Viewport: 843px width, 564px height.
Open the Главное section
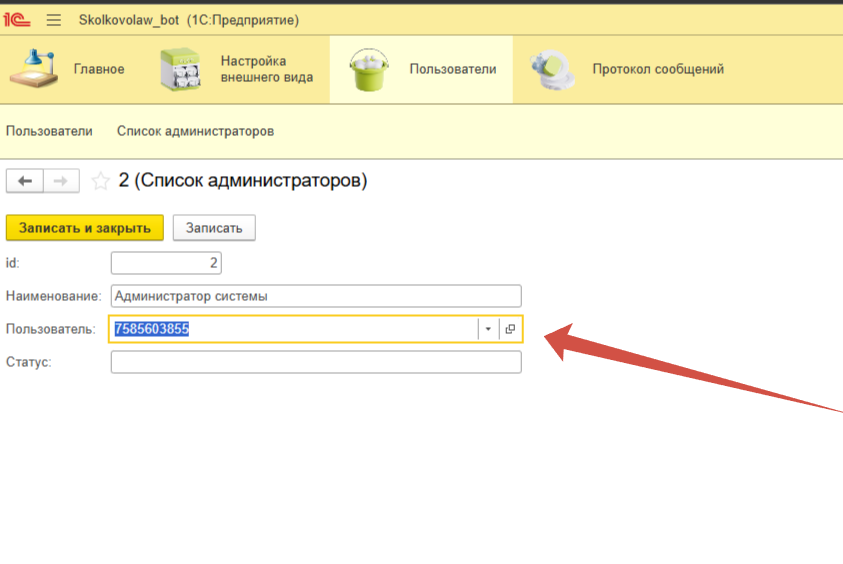click(68, 70)
